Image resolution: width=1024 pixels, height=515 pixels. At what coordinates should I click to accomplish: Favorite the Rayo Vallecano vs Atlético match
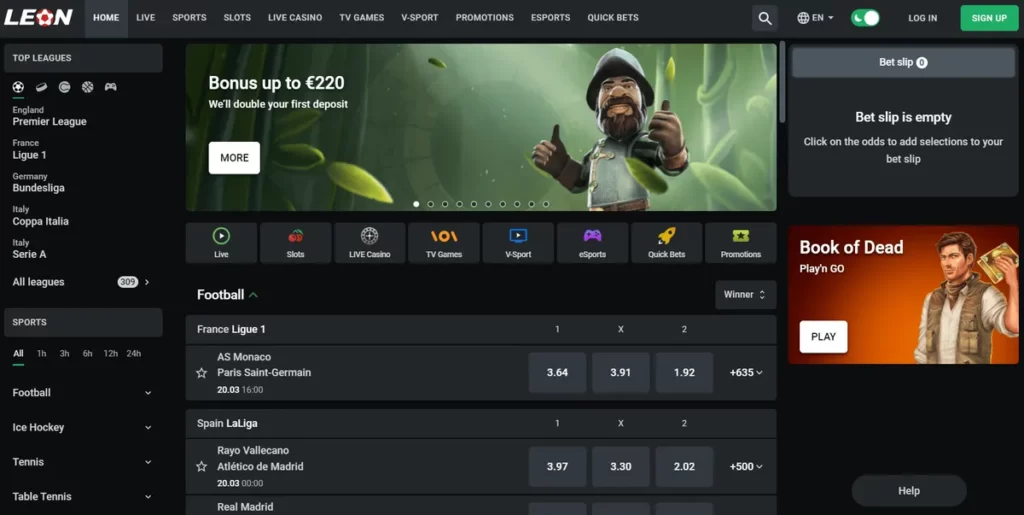(x=201, y=467)
